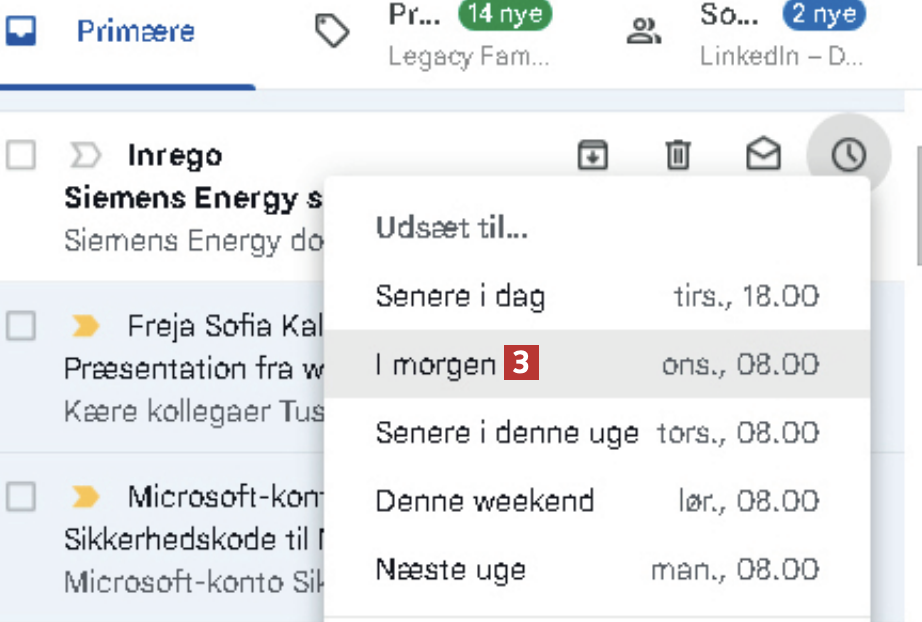Toggle importance marker on Microsoft-konto email
922x622 pixels.
[x=86, y=495]
